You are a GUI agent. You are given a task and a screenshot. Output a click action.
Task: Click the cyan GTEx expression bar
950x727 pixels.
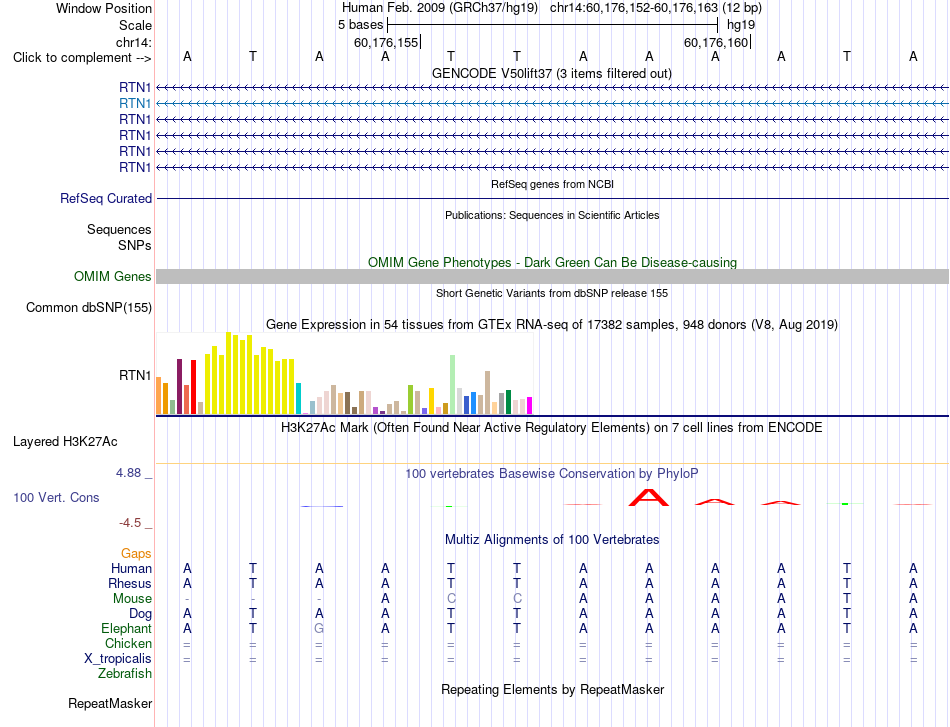click(299, 398)
